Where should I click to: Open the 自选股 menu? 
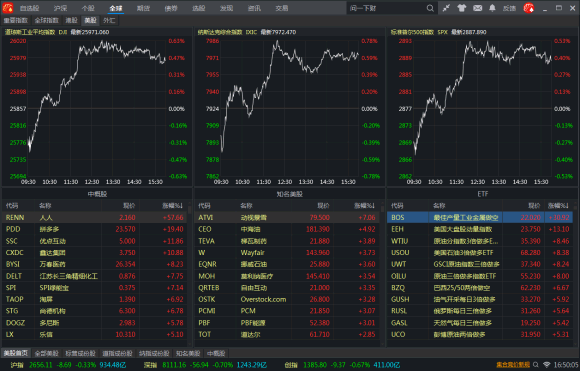[29, 8]
